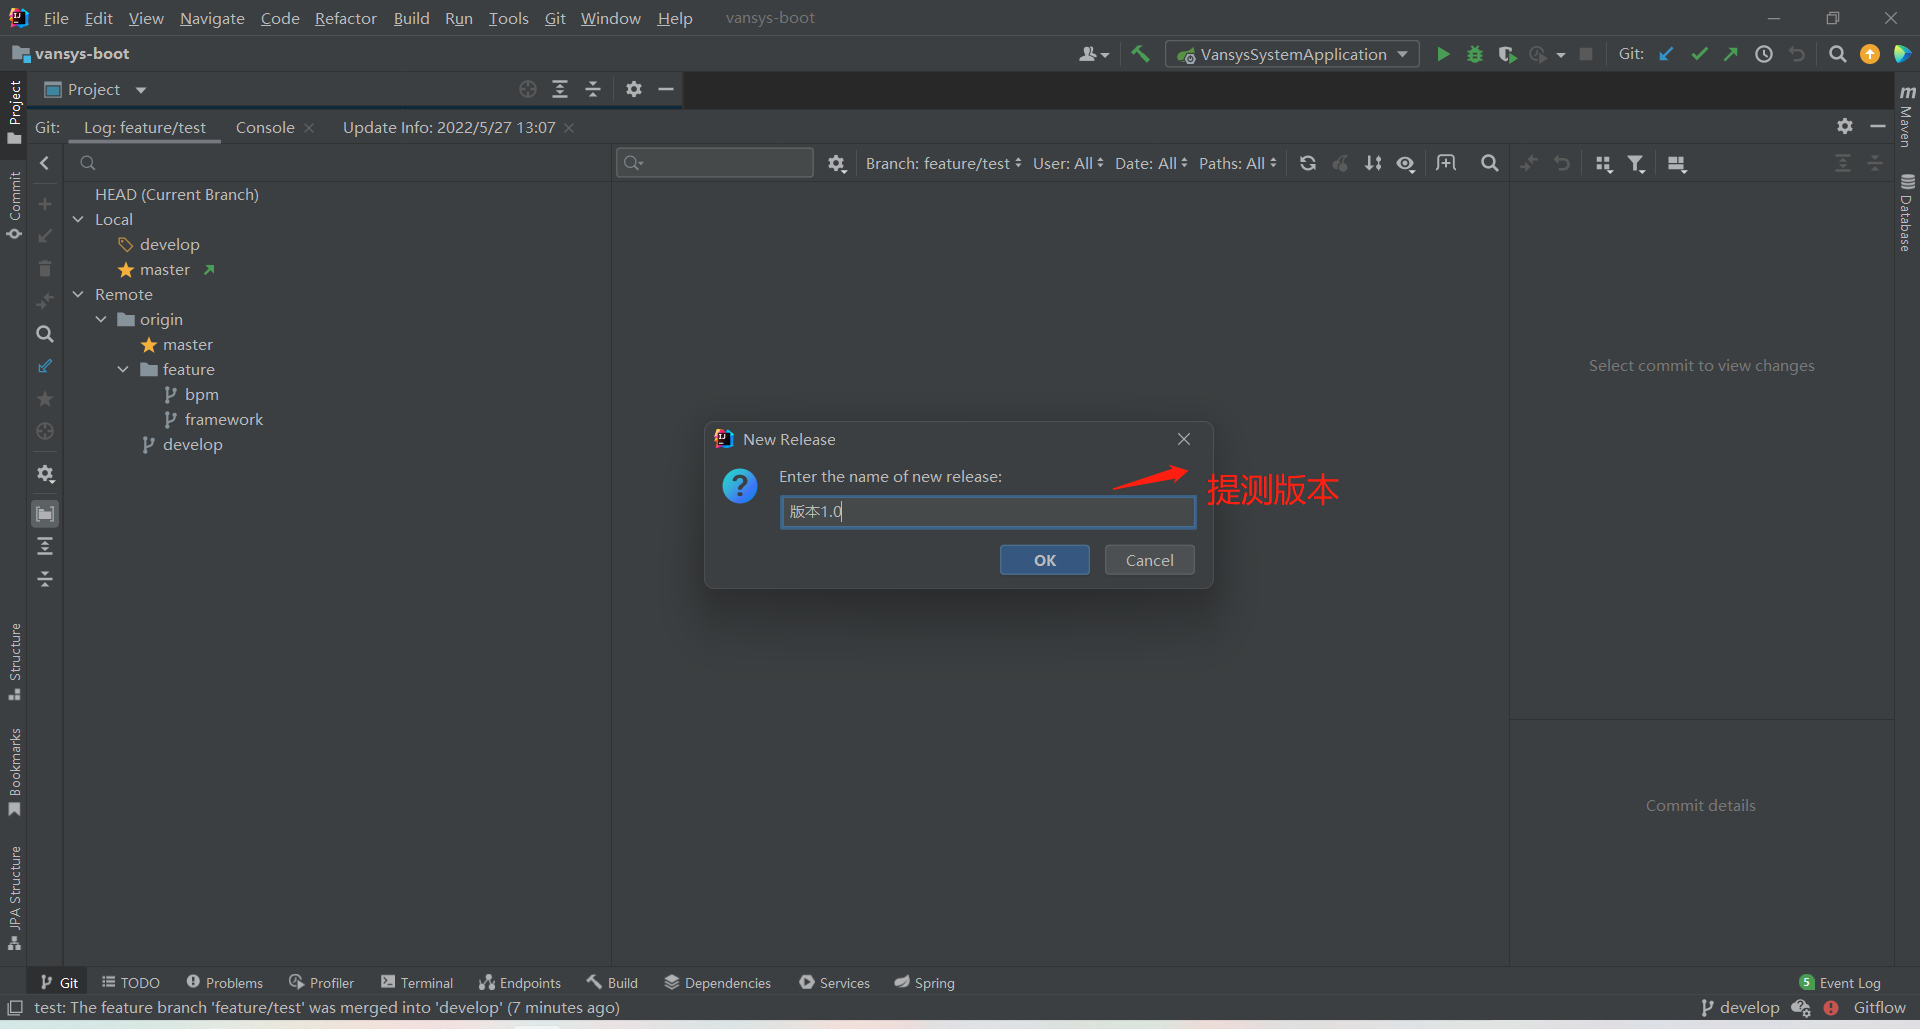Toggle the eye view options icon
This screenshot has width=1920, height=1029.
tap(1406, 164)
